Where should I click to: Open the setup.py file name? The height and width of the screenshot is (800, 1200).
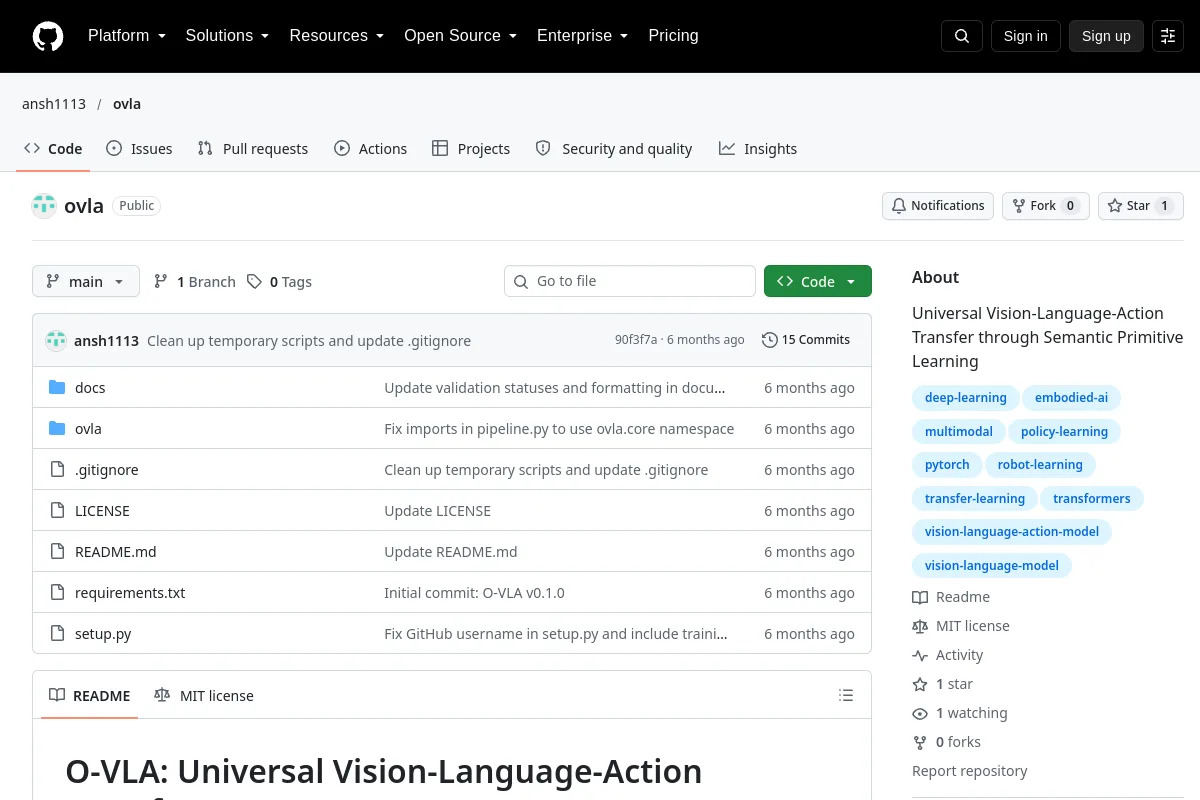tap(103, 634)
